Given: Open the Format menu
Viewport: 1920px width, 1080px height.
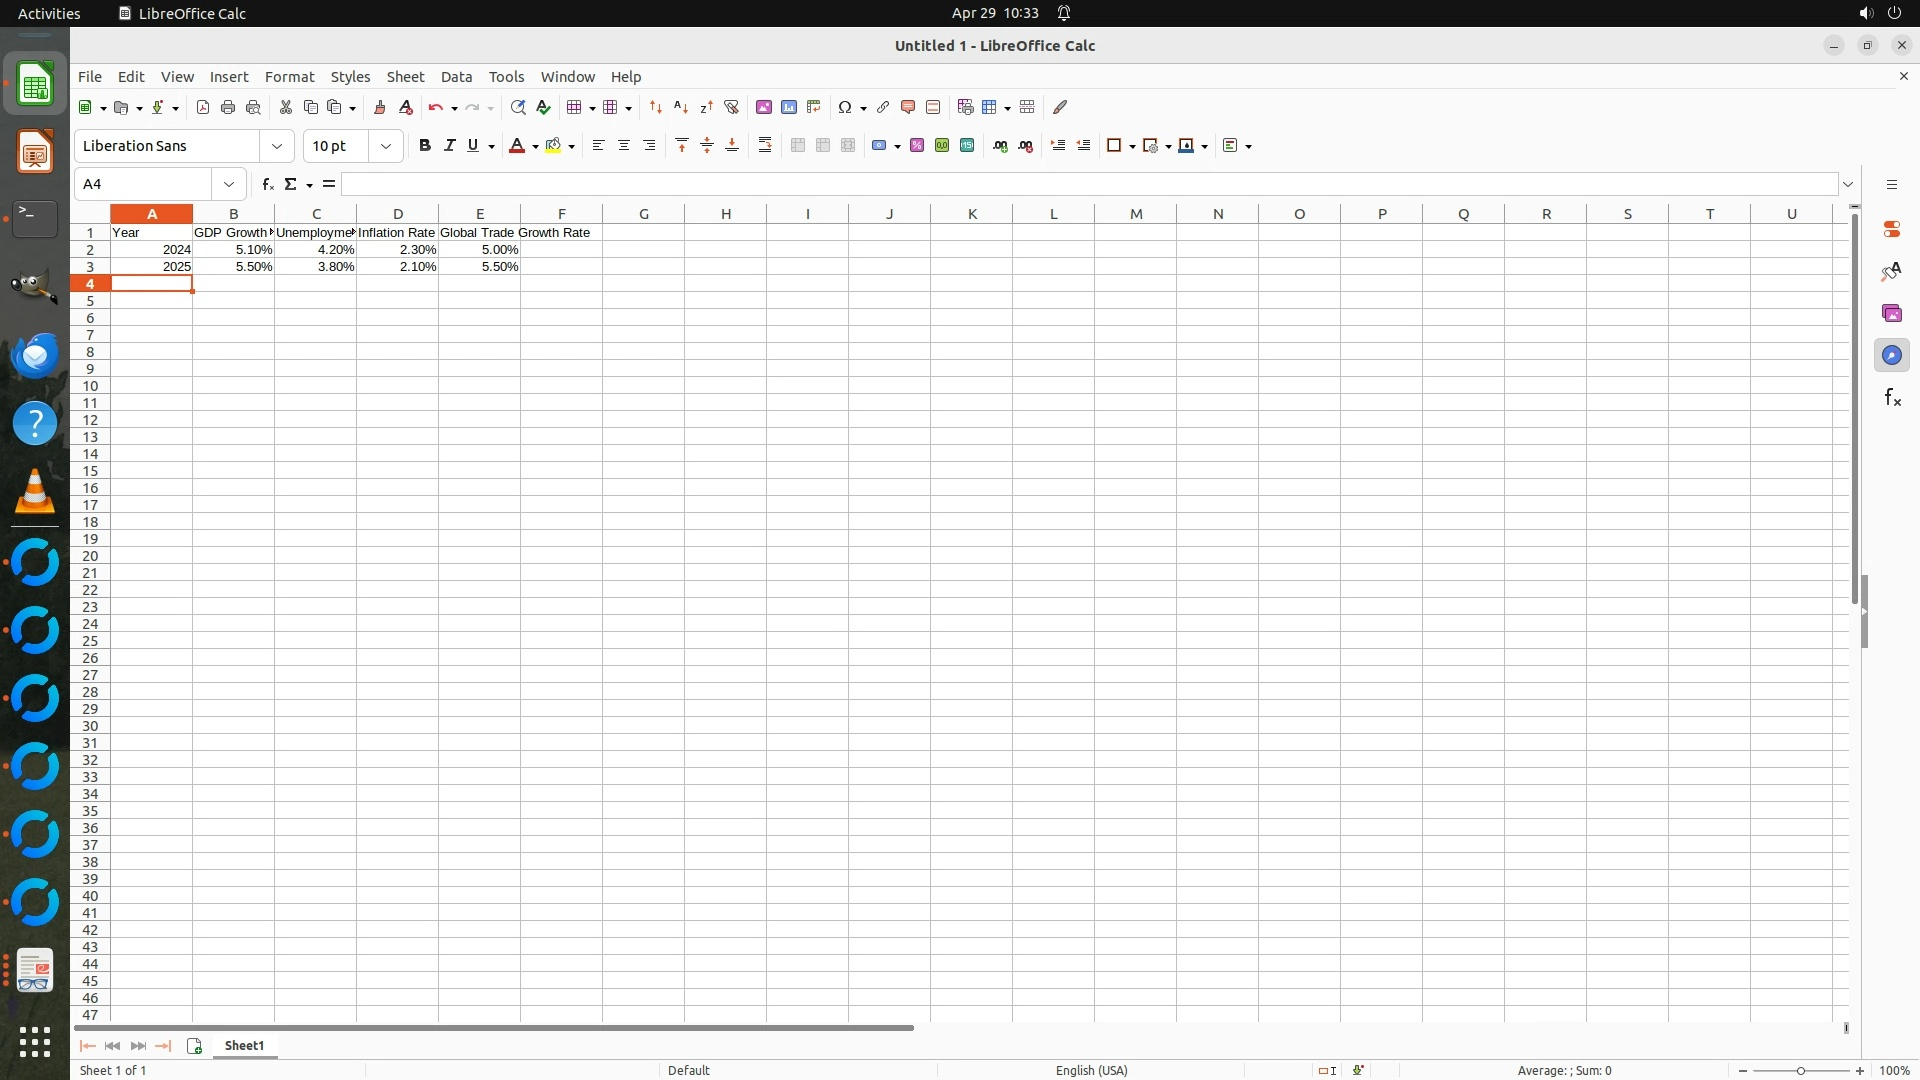Looking at the screenshot, I should (x=289, y=77).
